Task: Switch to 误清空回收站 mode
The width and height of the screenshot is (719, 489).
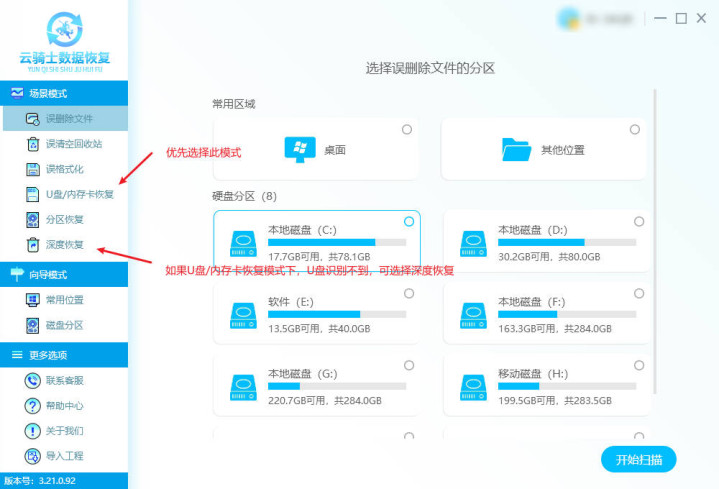Action: (x=64, y=144)
